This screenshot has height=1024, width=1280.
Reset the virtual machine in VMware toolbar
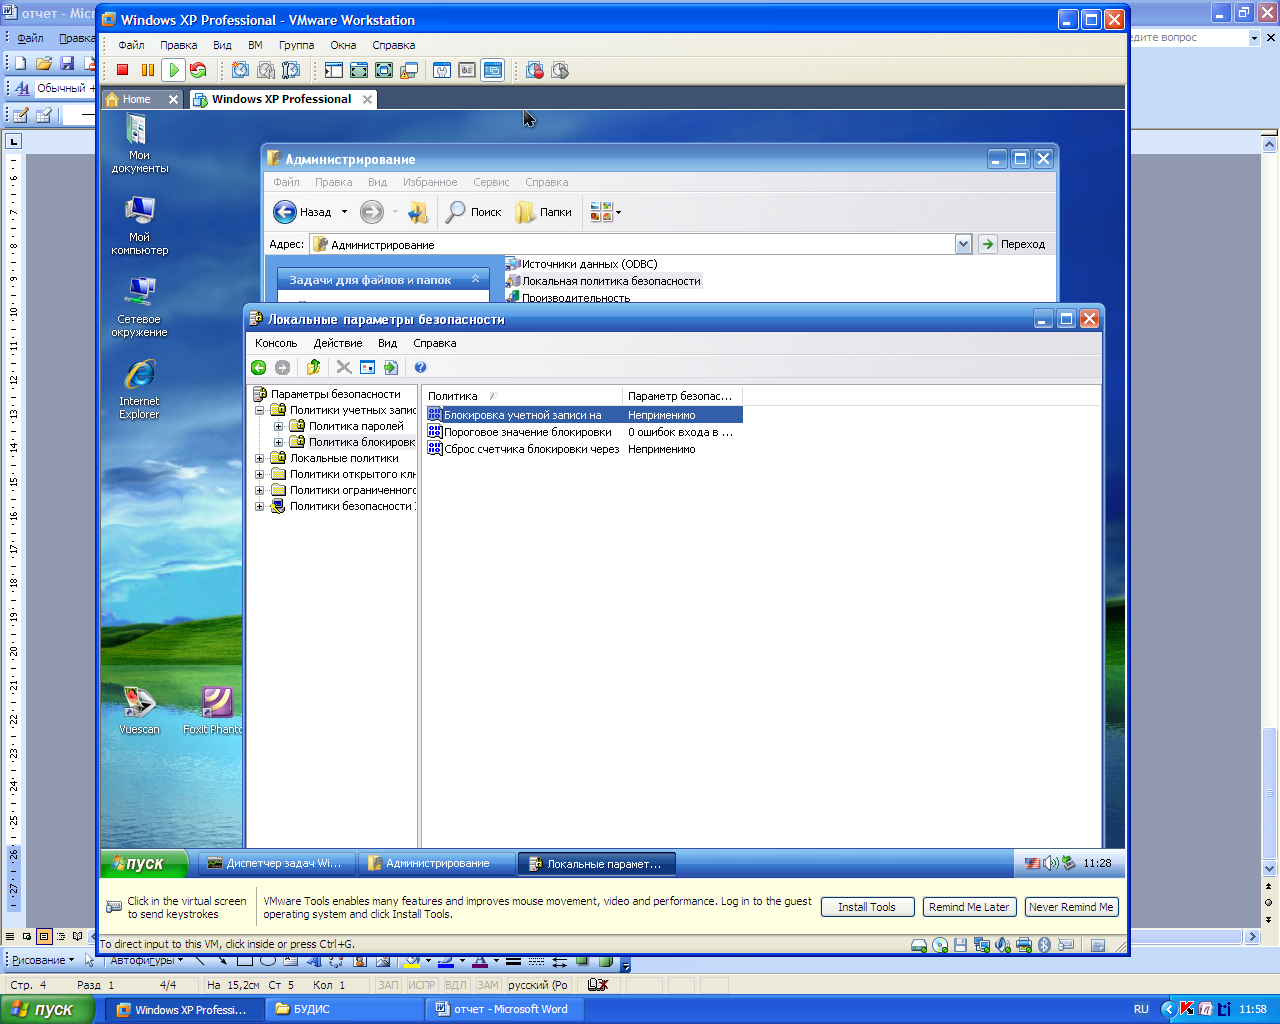(198, 70)
